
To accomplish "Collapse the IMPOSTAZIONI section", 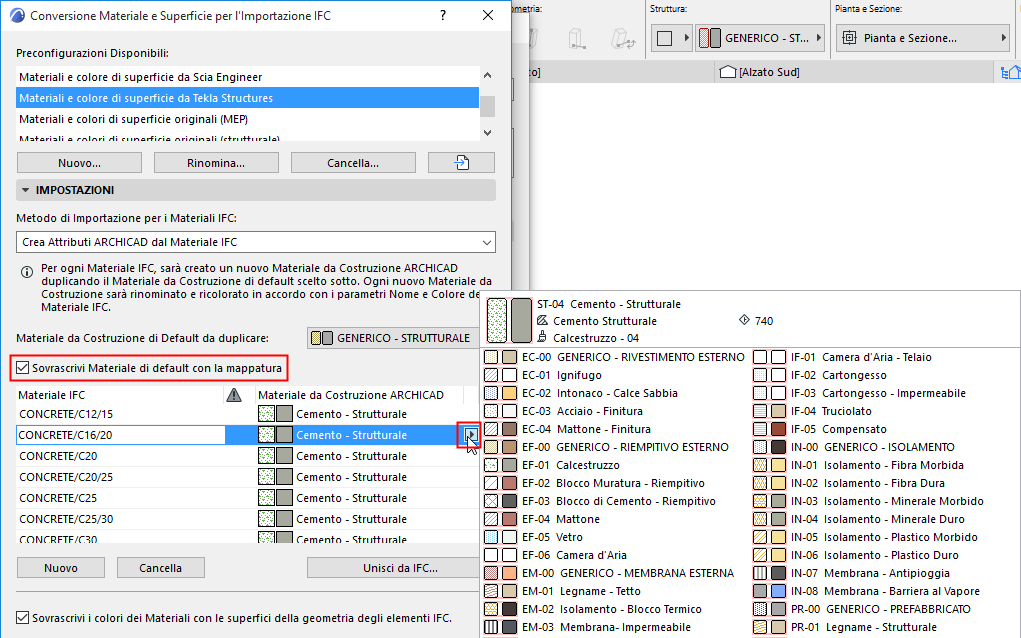I will tap(24, 190).
